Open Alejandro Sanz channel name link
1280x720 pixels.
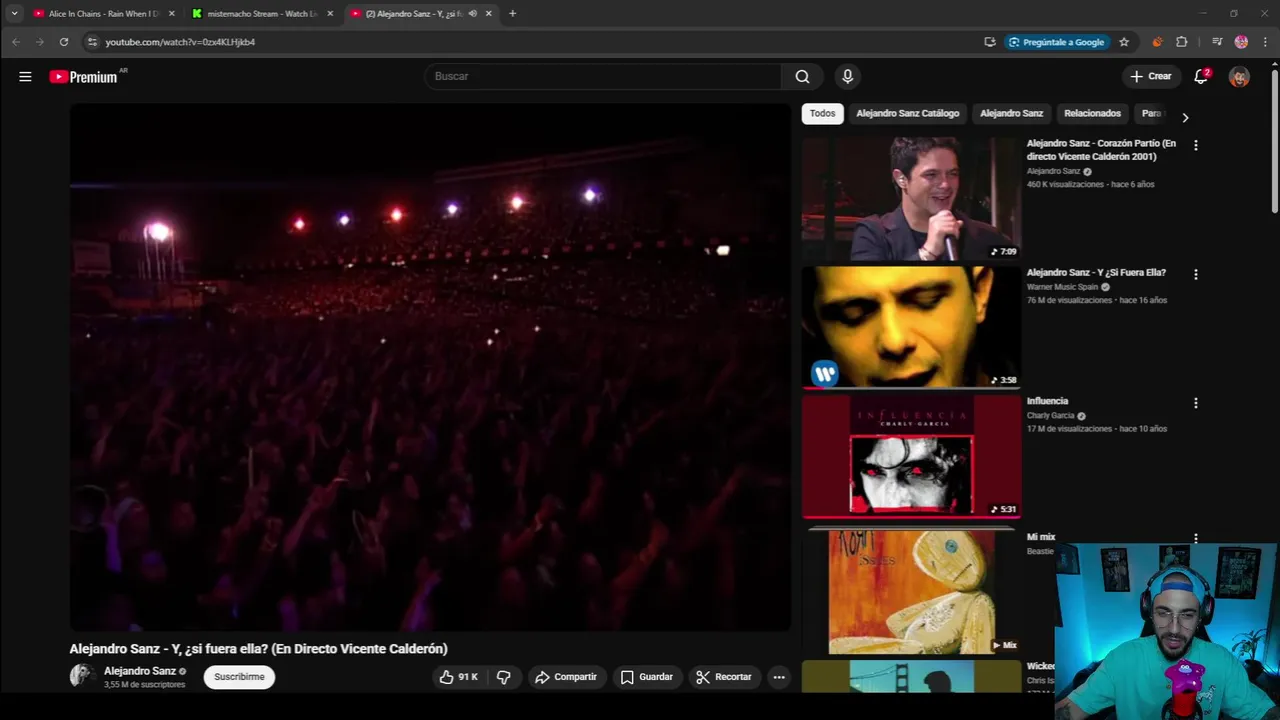(x=140, y=671)
